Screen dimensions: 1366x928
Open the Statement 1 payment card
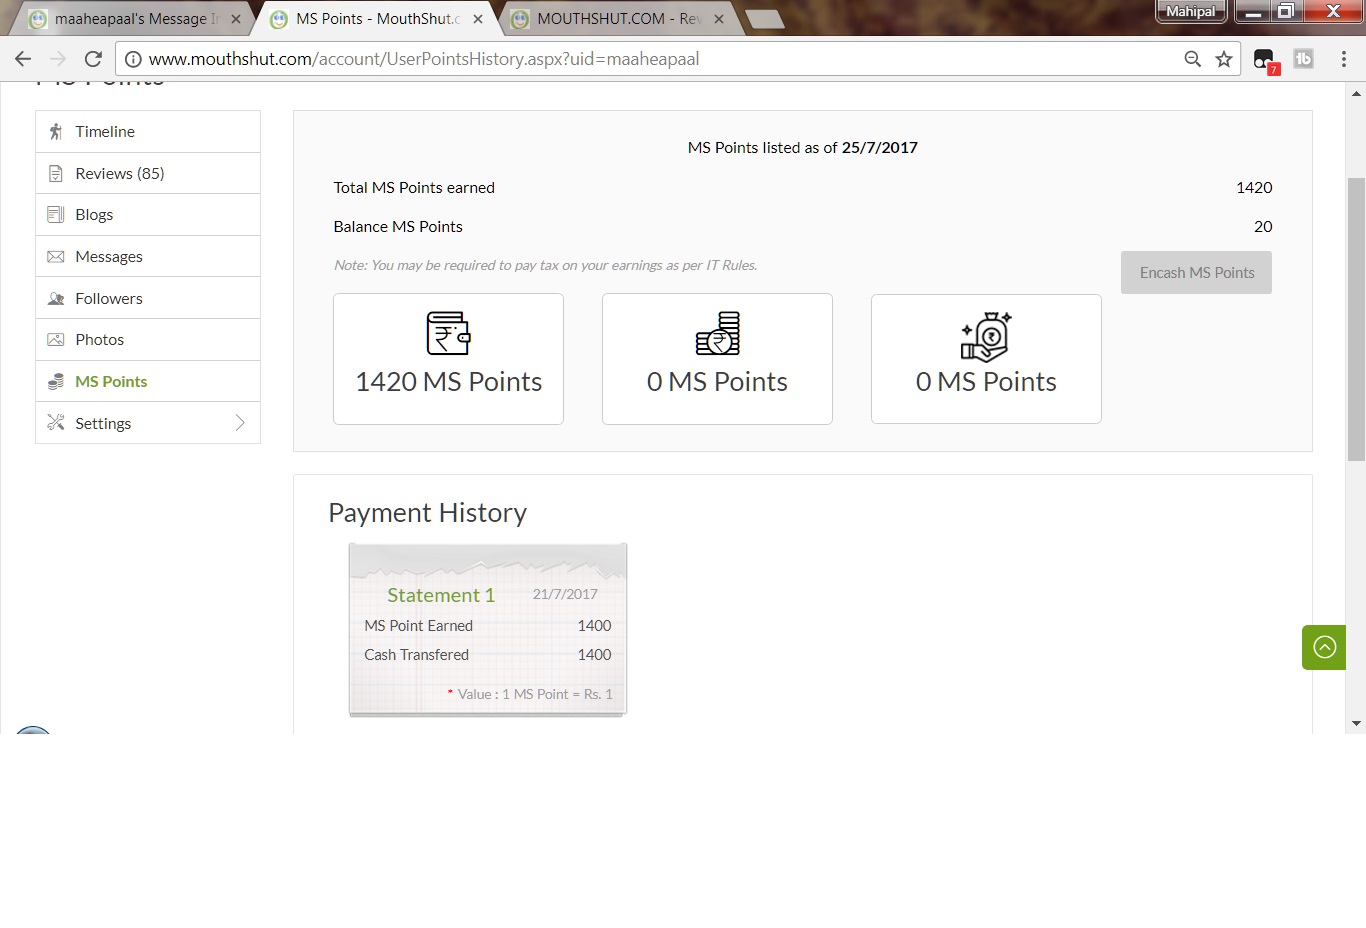point(440,595)
